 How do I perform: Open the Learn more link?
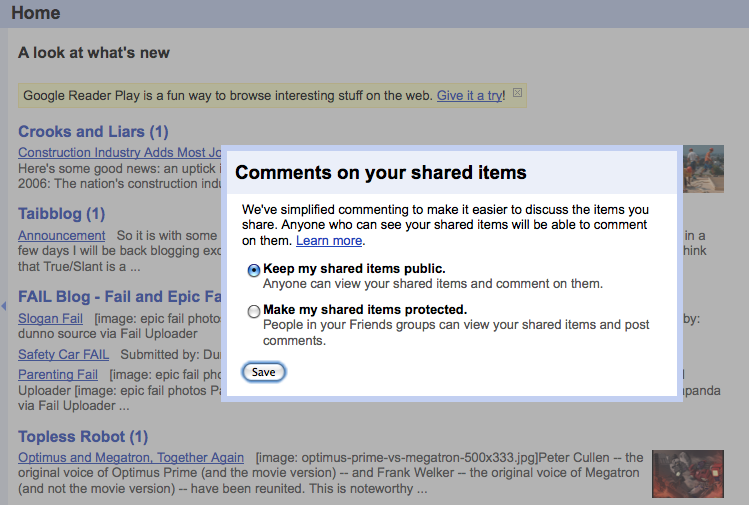(x=329, y=241)
